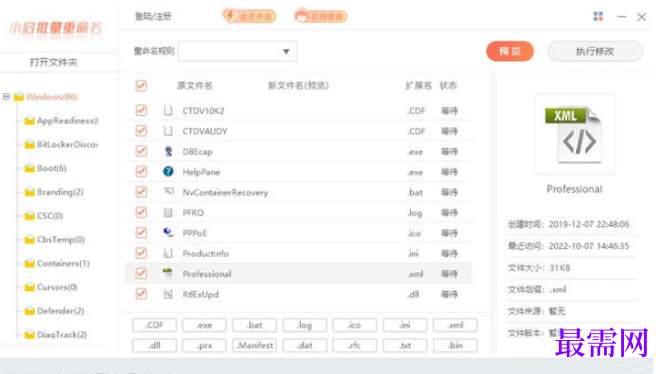
Task: Click the ProductInfo ini icon
Action: point(168,253)
